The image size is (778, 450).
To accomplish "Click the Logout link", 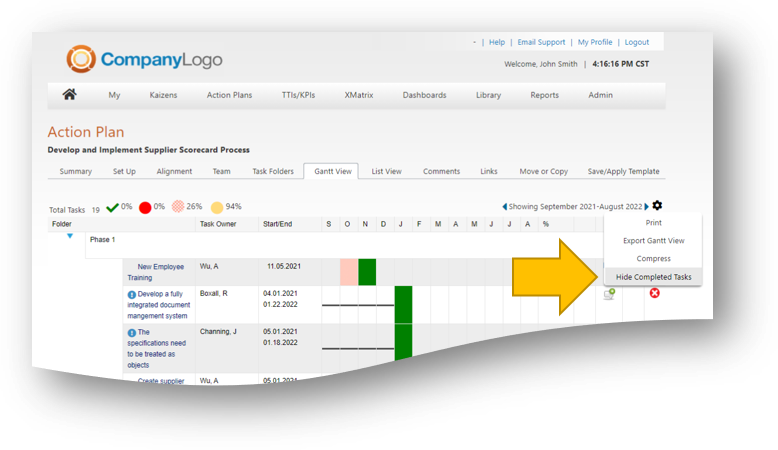I will click(637, 42).
